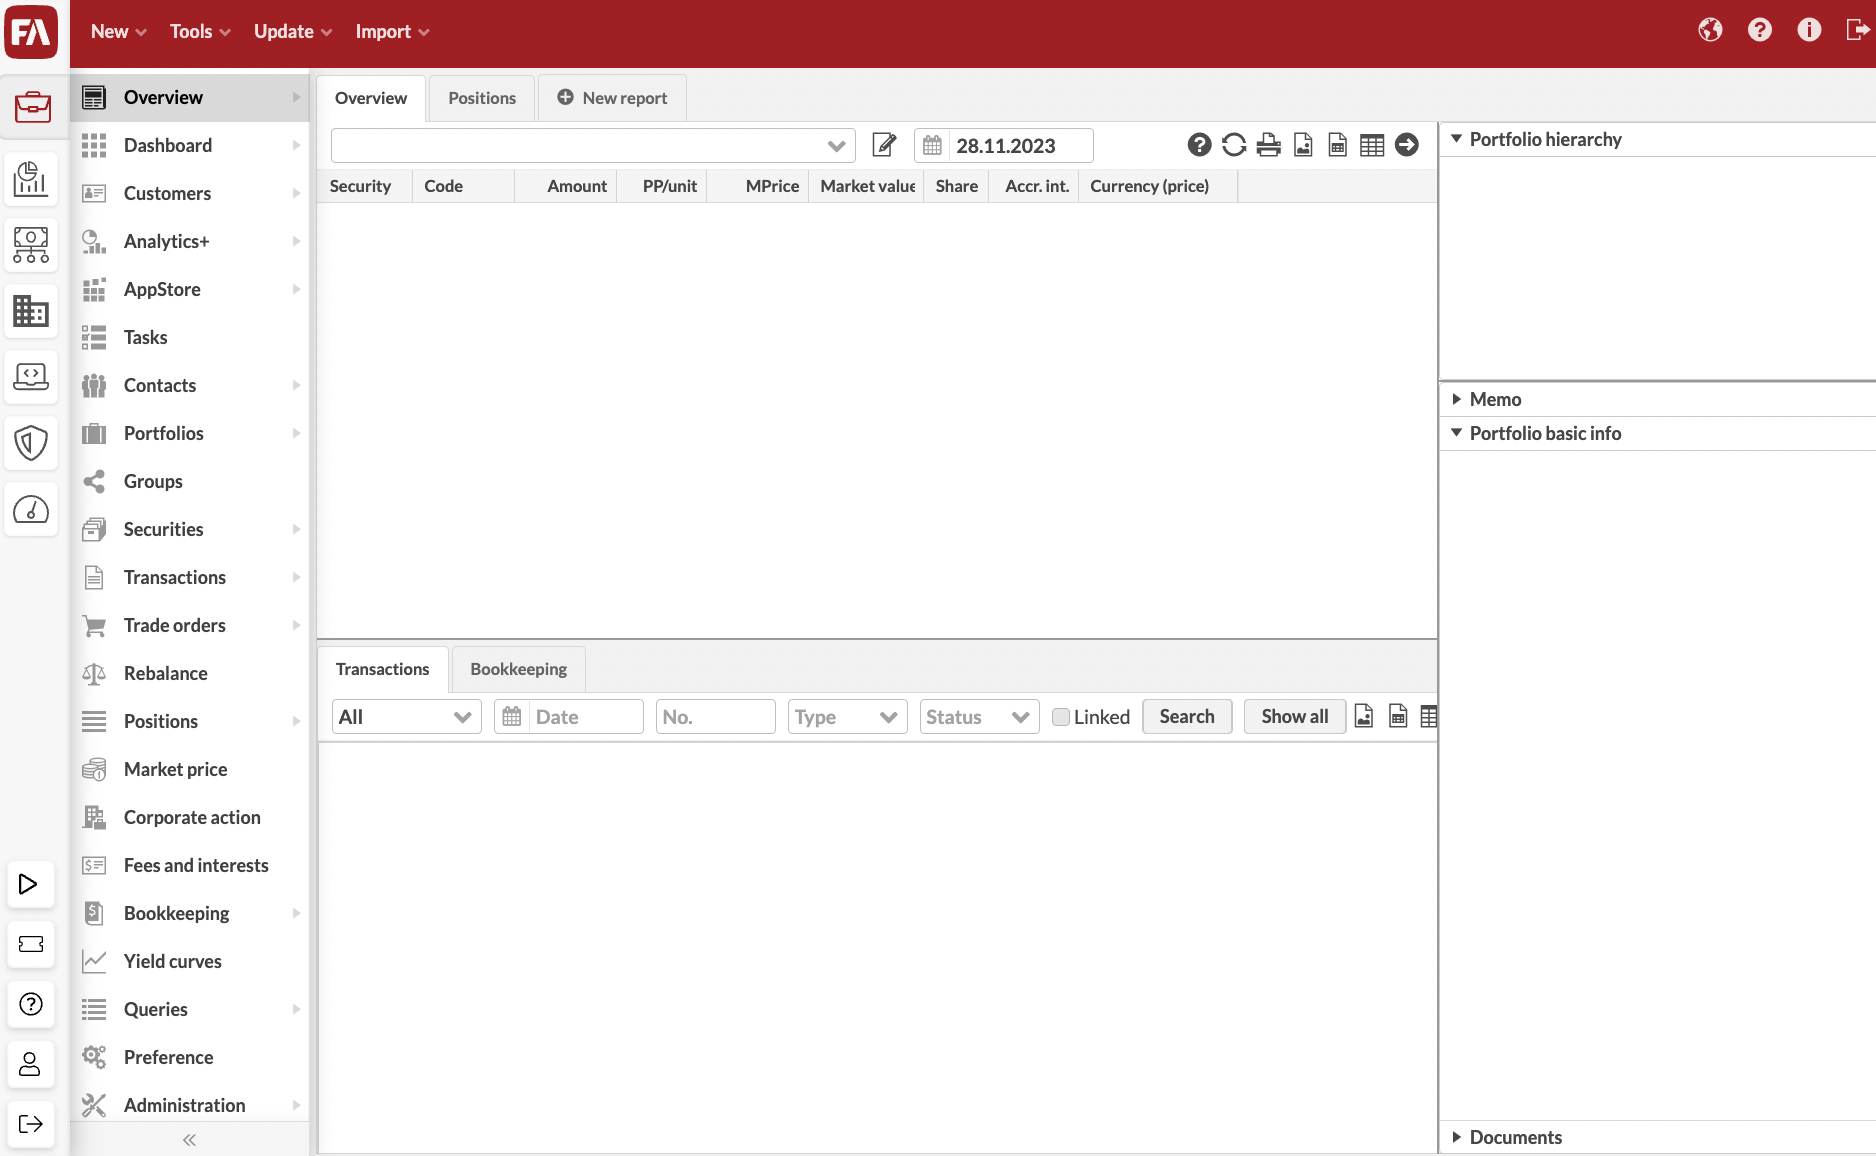Open Customers in the sidebar
The height and width of the screenshot is (1156, 1876).
click(190, 193)
